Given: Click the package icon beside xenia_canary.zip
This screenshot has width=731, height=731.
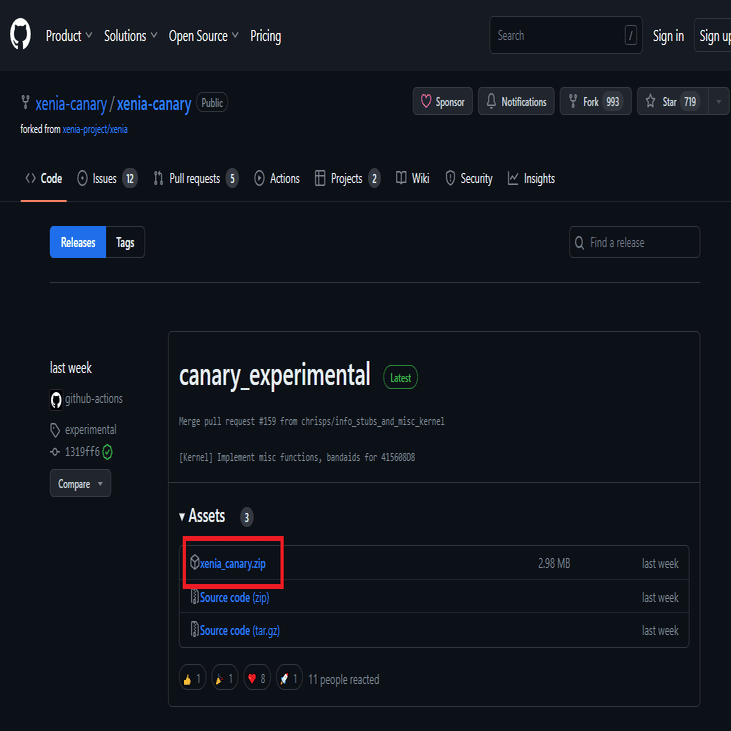Looking at the screenshot, I should pos(195,562).
